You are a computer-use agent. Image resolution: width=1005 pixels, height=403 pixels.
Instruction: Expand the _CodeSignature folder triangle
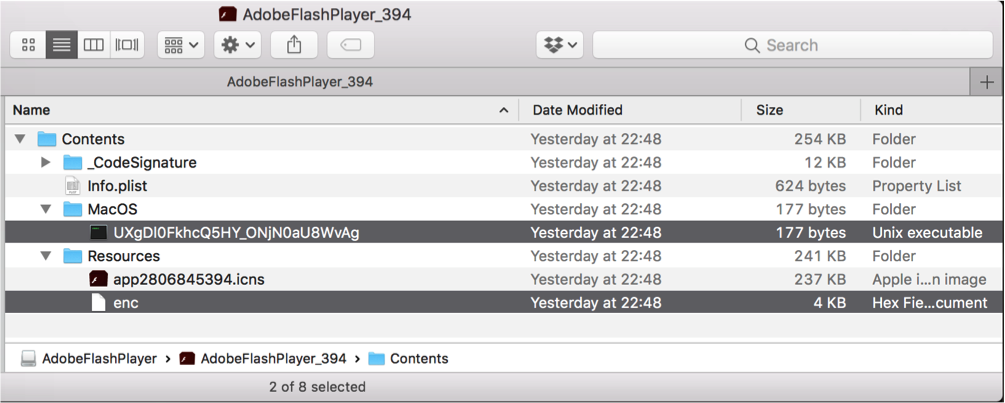(46, 163)
